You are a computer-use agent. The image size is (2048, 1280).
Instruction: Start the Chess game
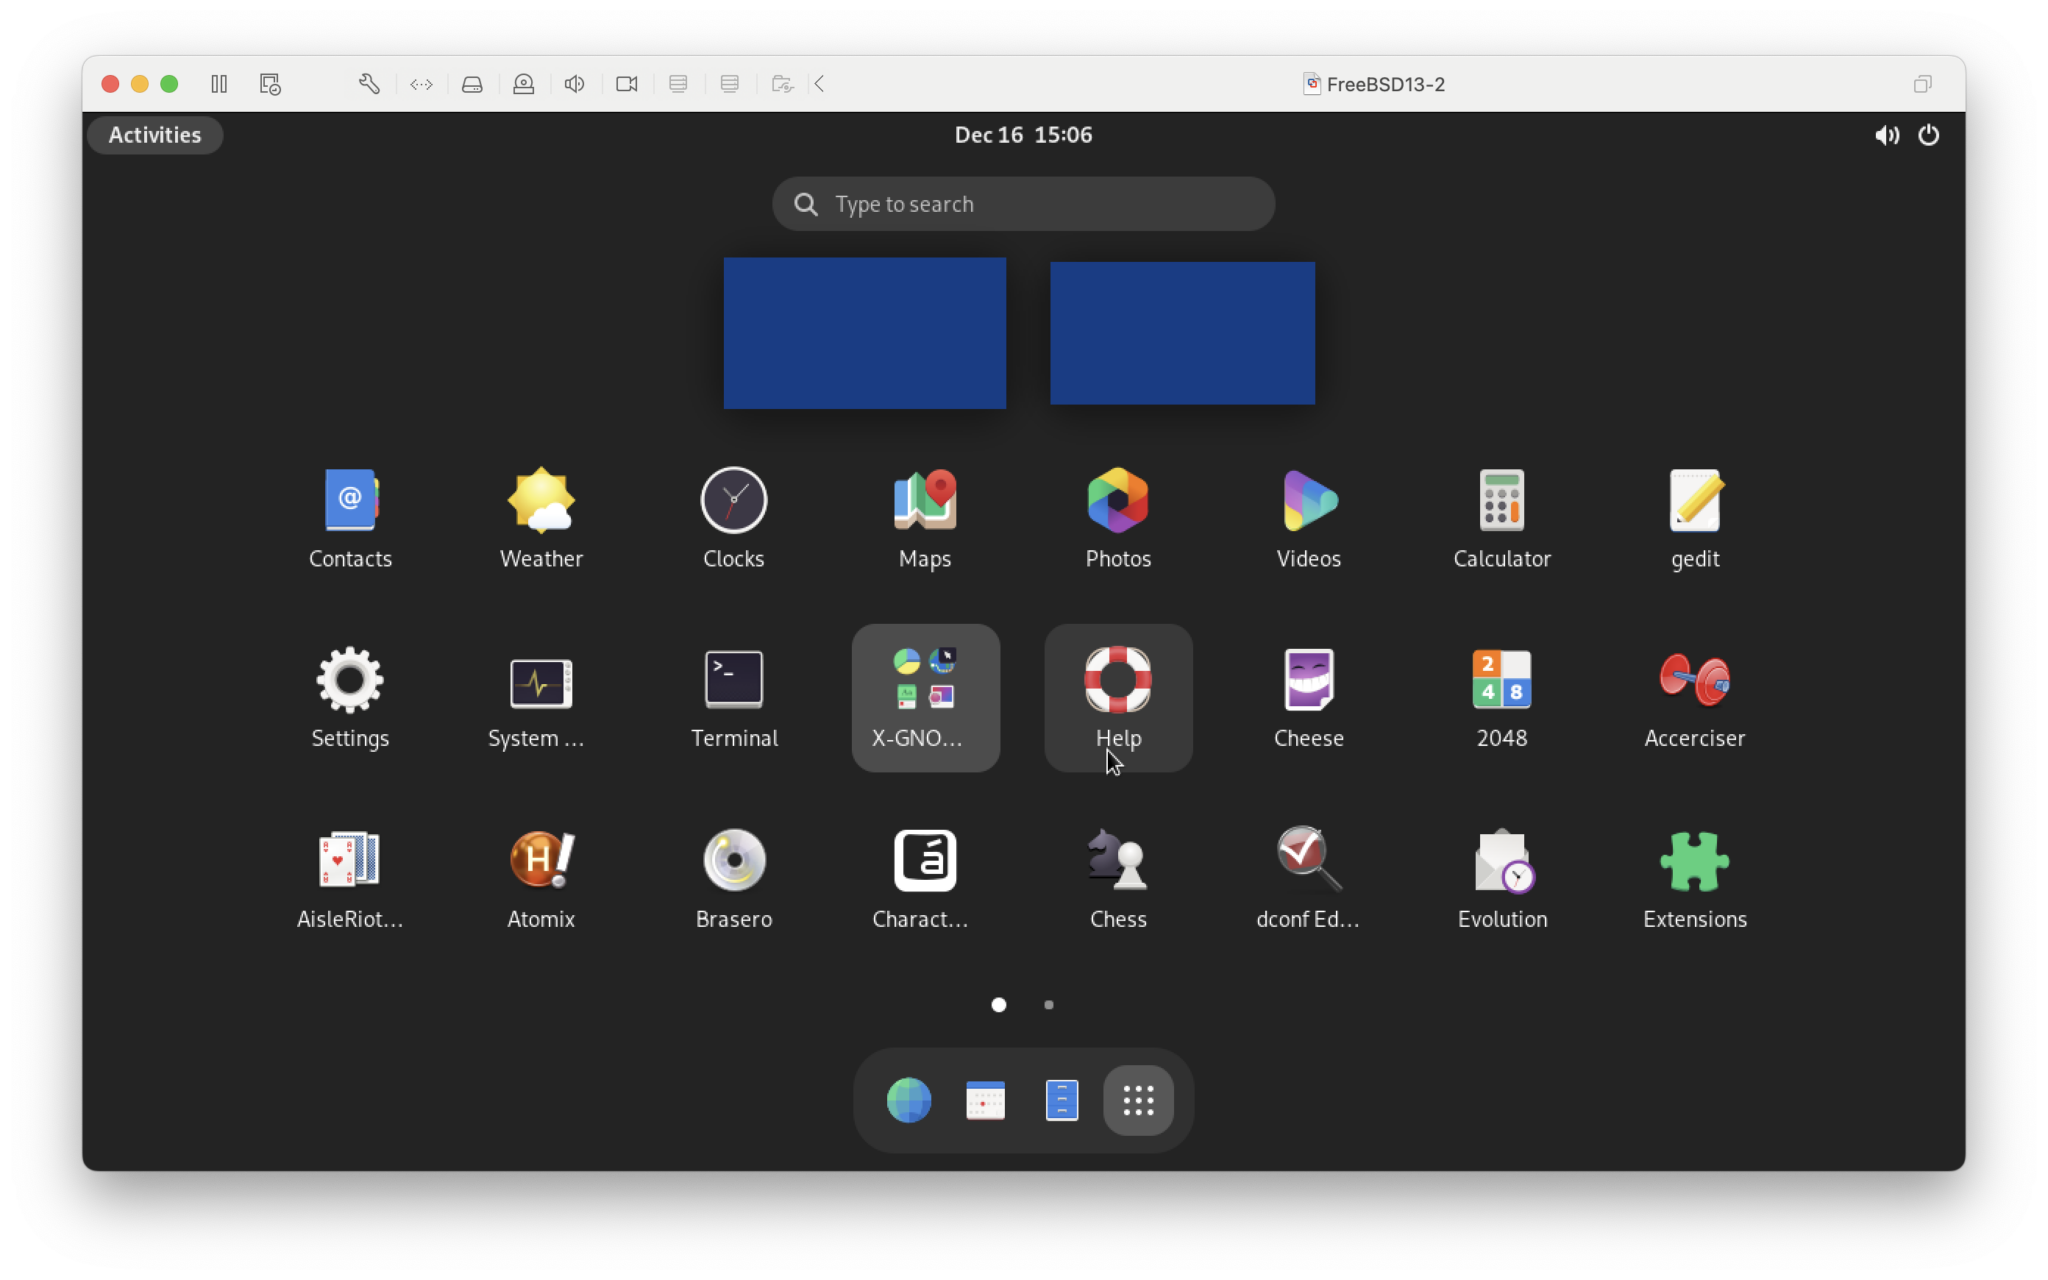pos(1117,860)
